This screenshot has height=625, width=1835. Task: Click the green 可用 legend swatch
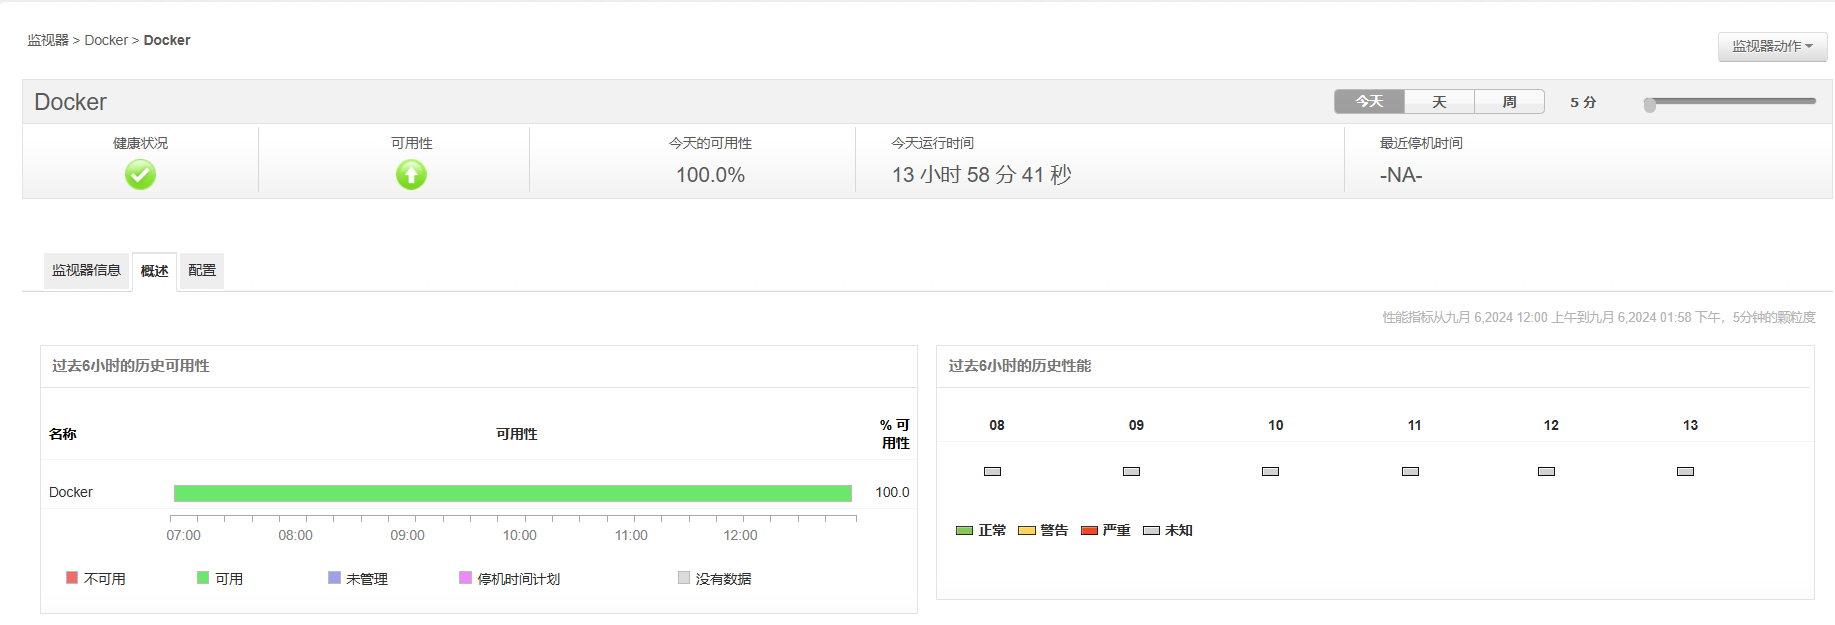click(203, 577)
